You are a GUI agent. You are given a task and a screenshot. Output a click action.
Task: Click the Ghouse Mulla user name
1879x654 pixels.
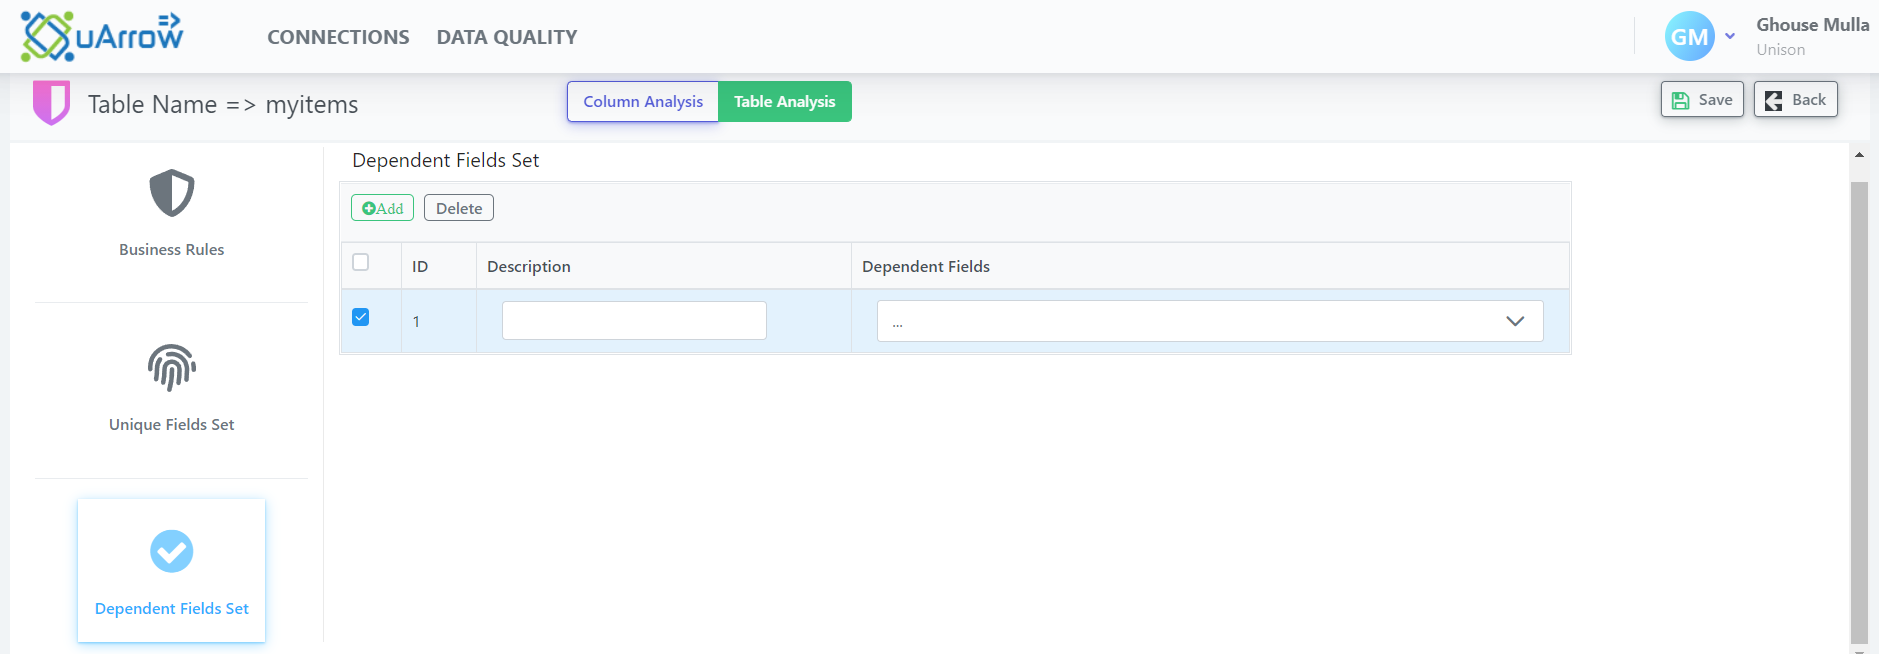1812,25
